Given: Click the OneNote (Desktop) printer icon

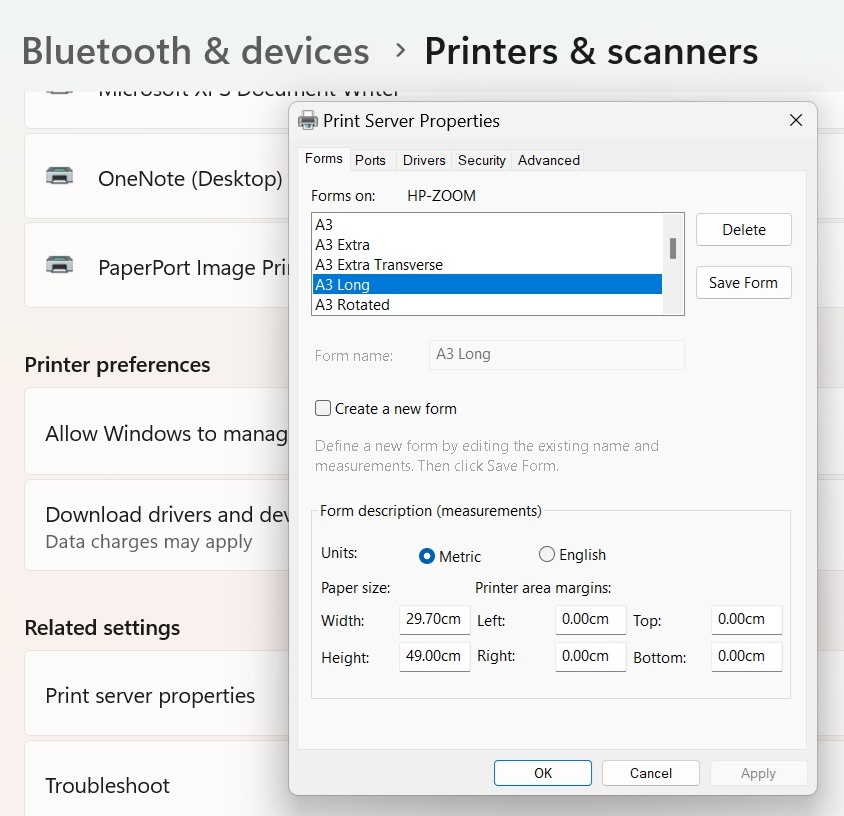Looking at the screenshot, I should coord(62,175).
